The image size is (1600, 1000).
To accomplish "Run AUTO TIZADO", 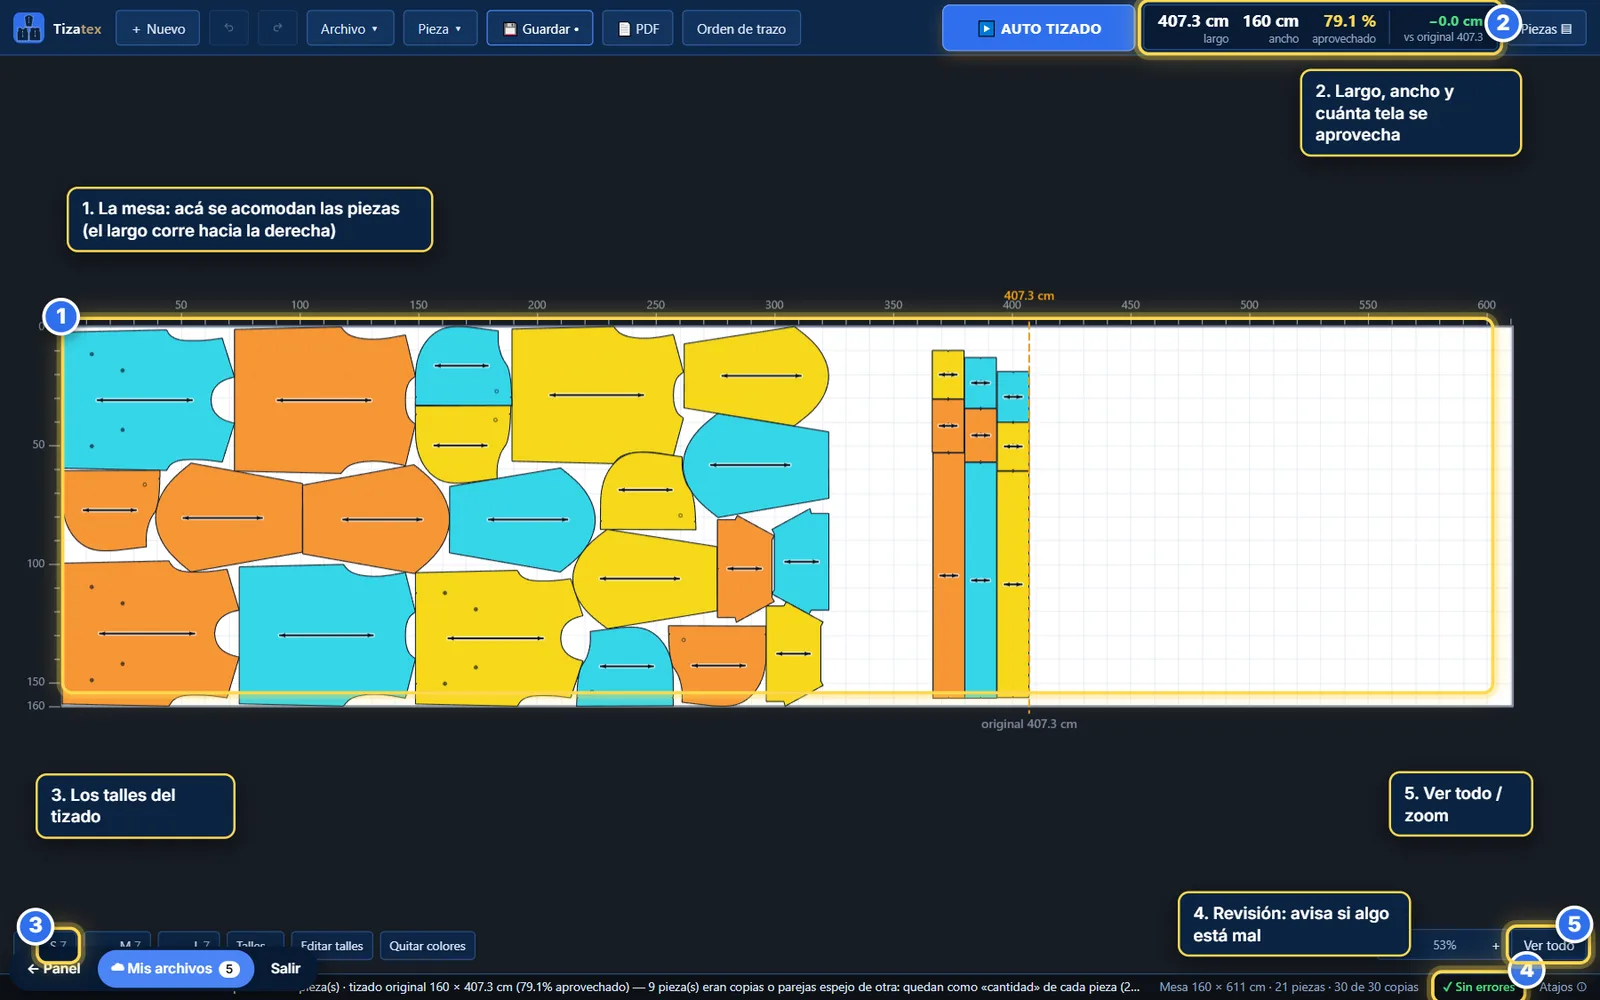I will [1038, 29].
